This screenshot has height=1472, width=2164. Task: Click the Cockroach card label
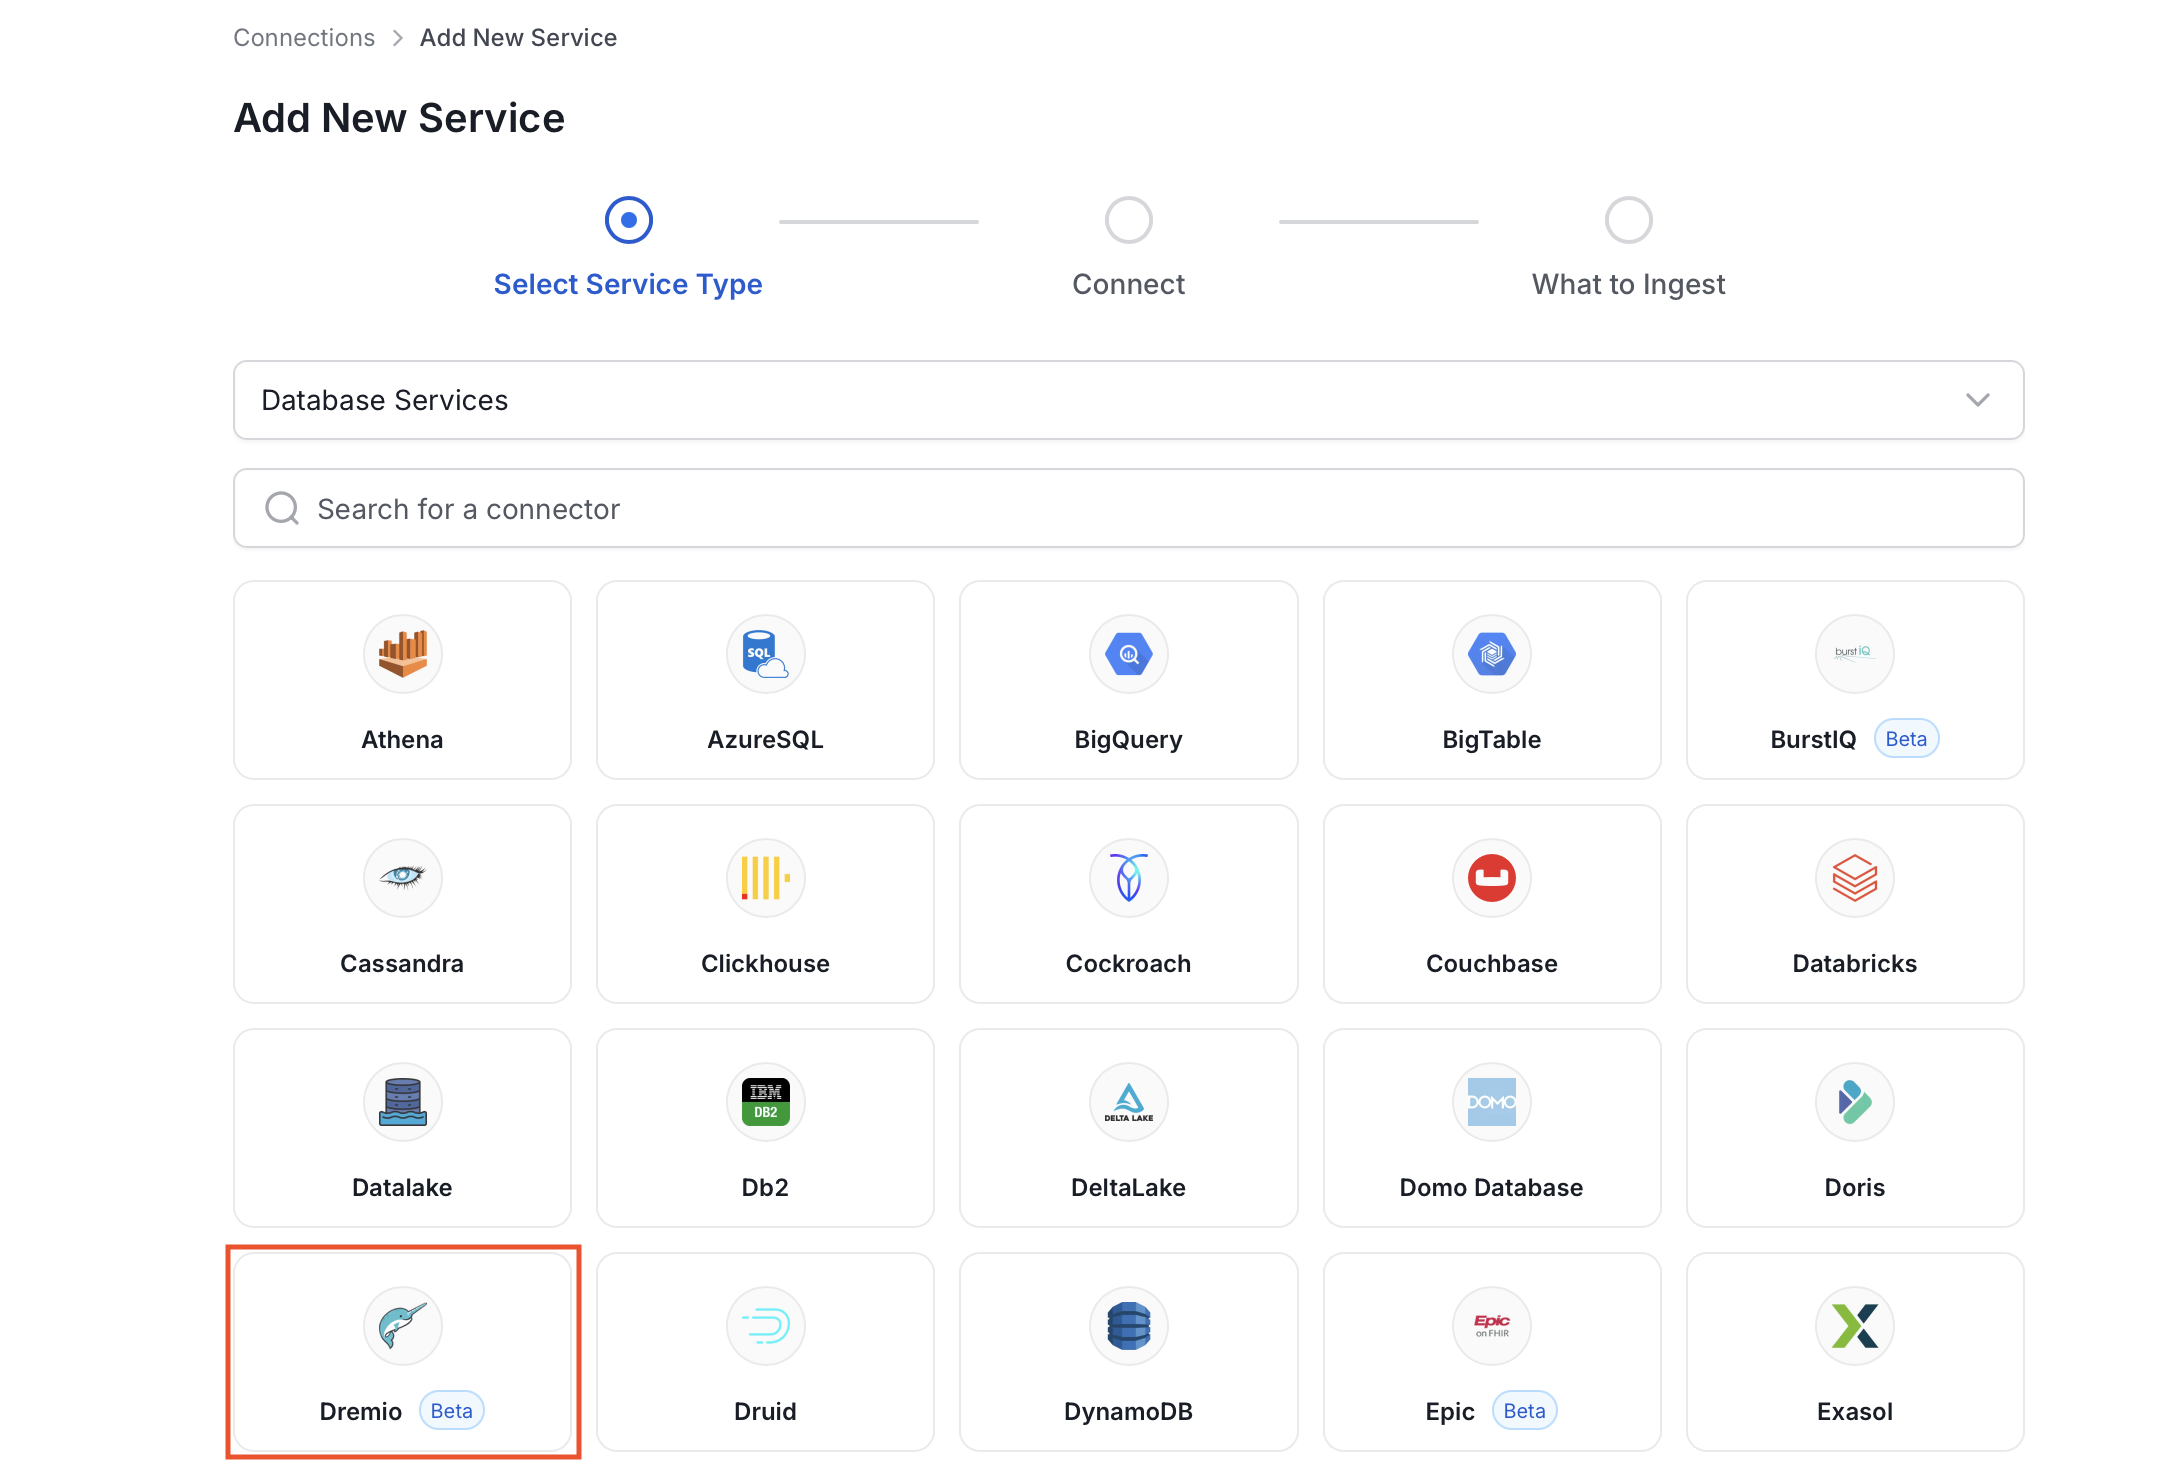1128,964
